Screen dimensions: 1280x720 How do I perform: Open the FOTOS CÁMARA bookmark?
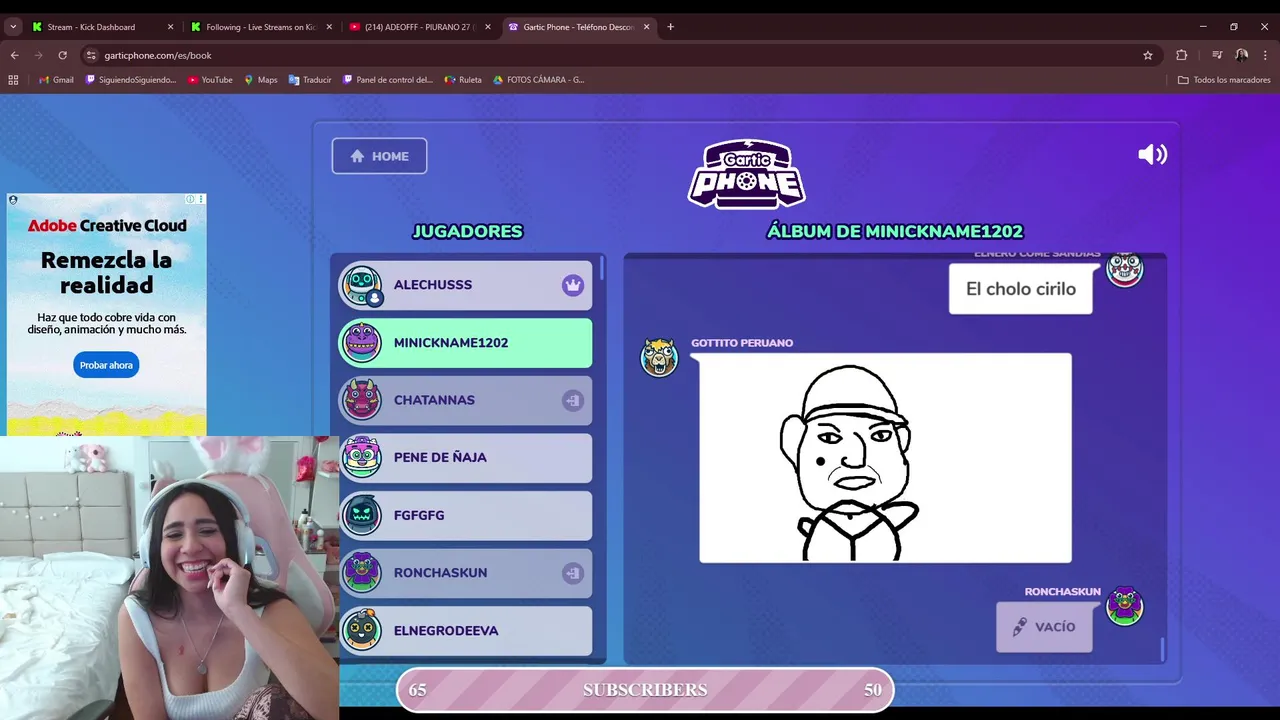pyautogui.click(x=539, y=80)
